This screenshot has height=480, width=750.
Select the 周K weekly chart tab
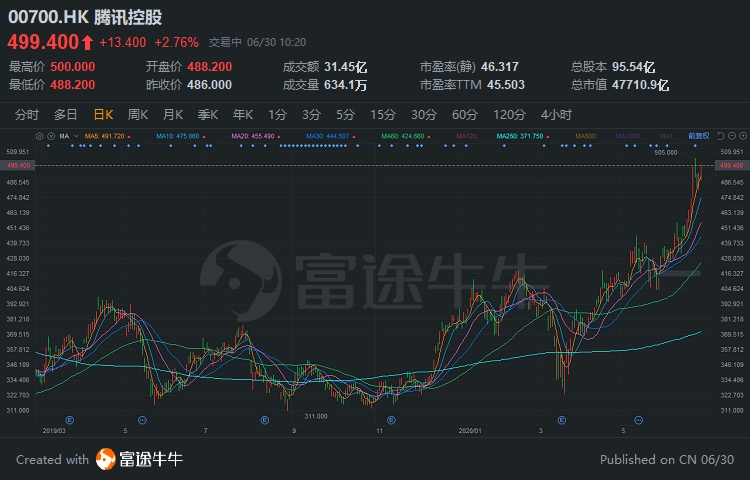(x=138, y=114)
